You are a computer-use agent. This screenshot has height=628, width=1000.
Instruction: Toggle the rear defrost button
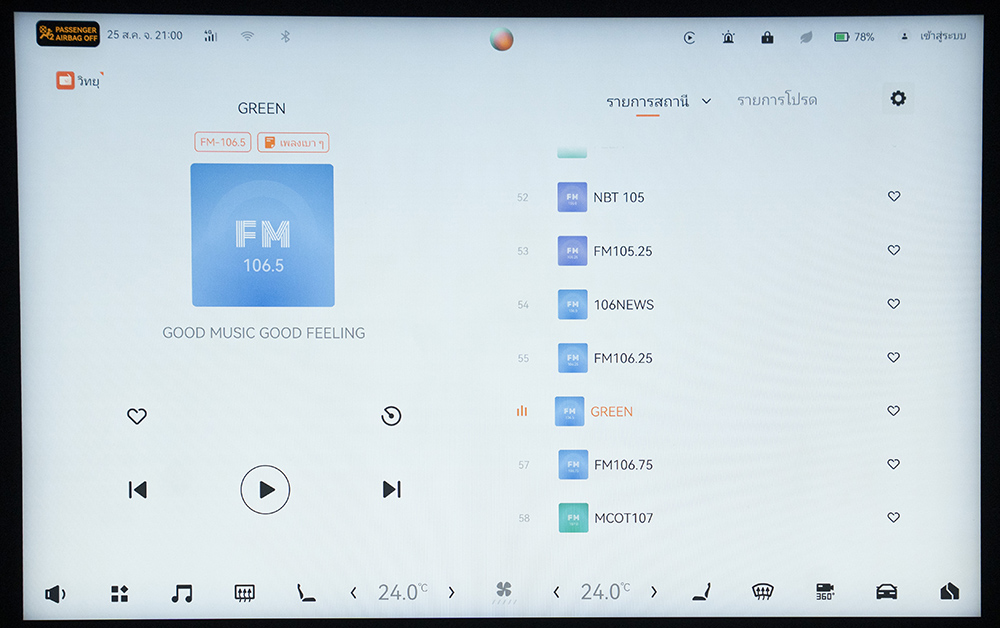pyautogui.click(x=244, y=593)
